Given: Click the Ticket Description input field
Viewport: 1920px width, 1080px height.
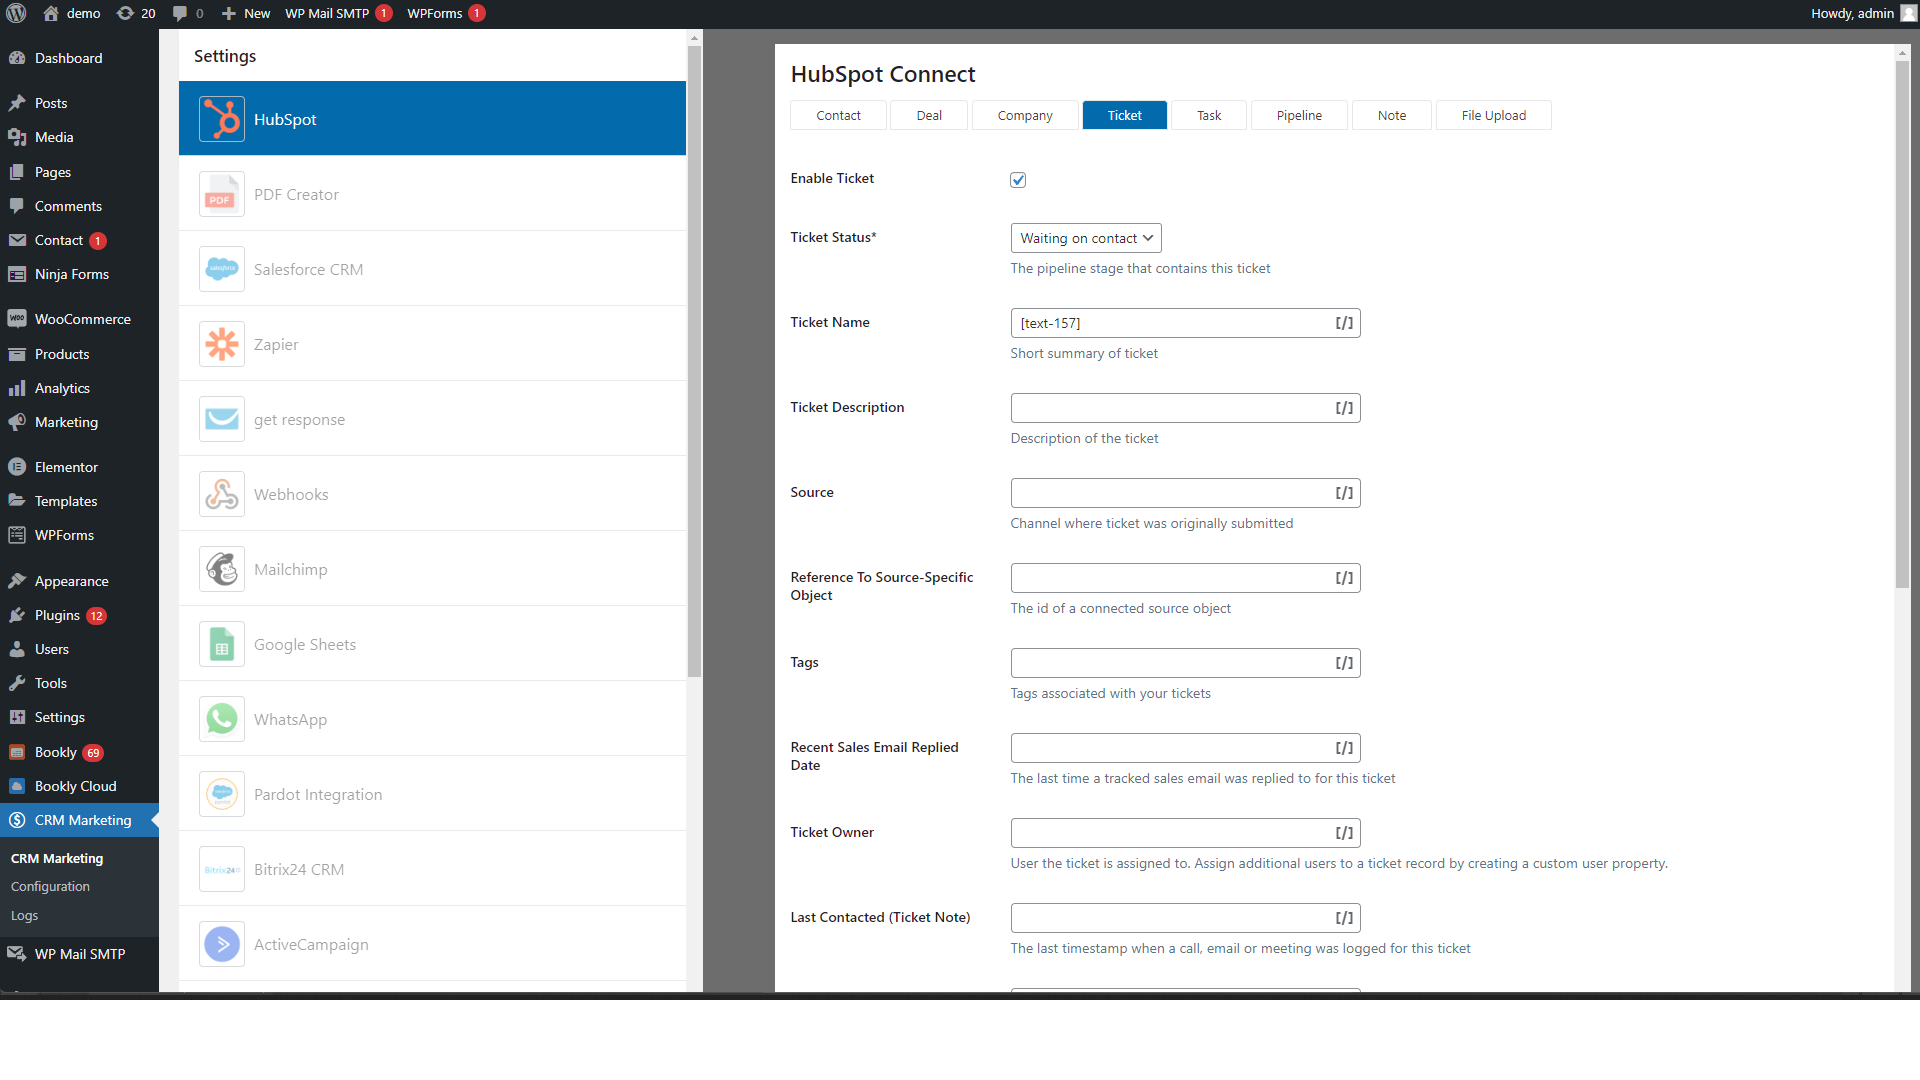Looking at the screenshot, I should click(1168, 408).
